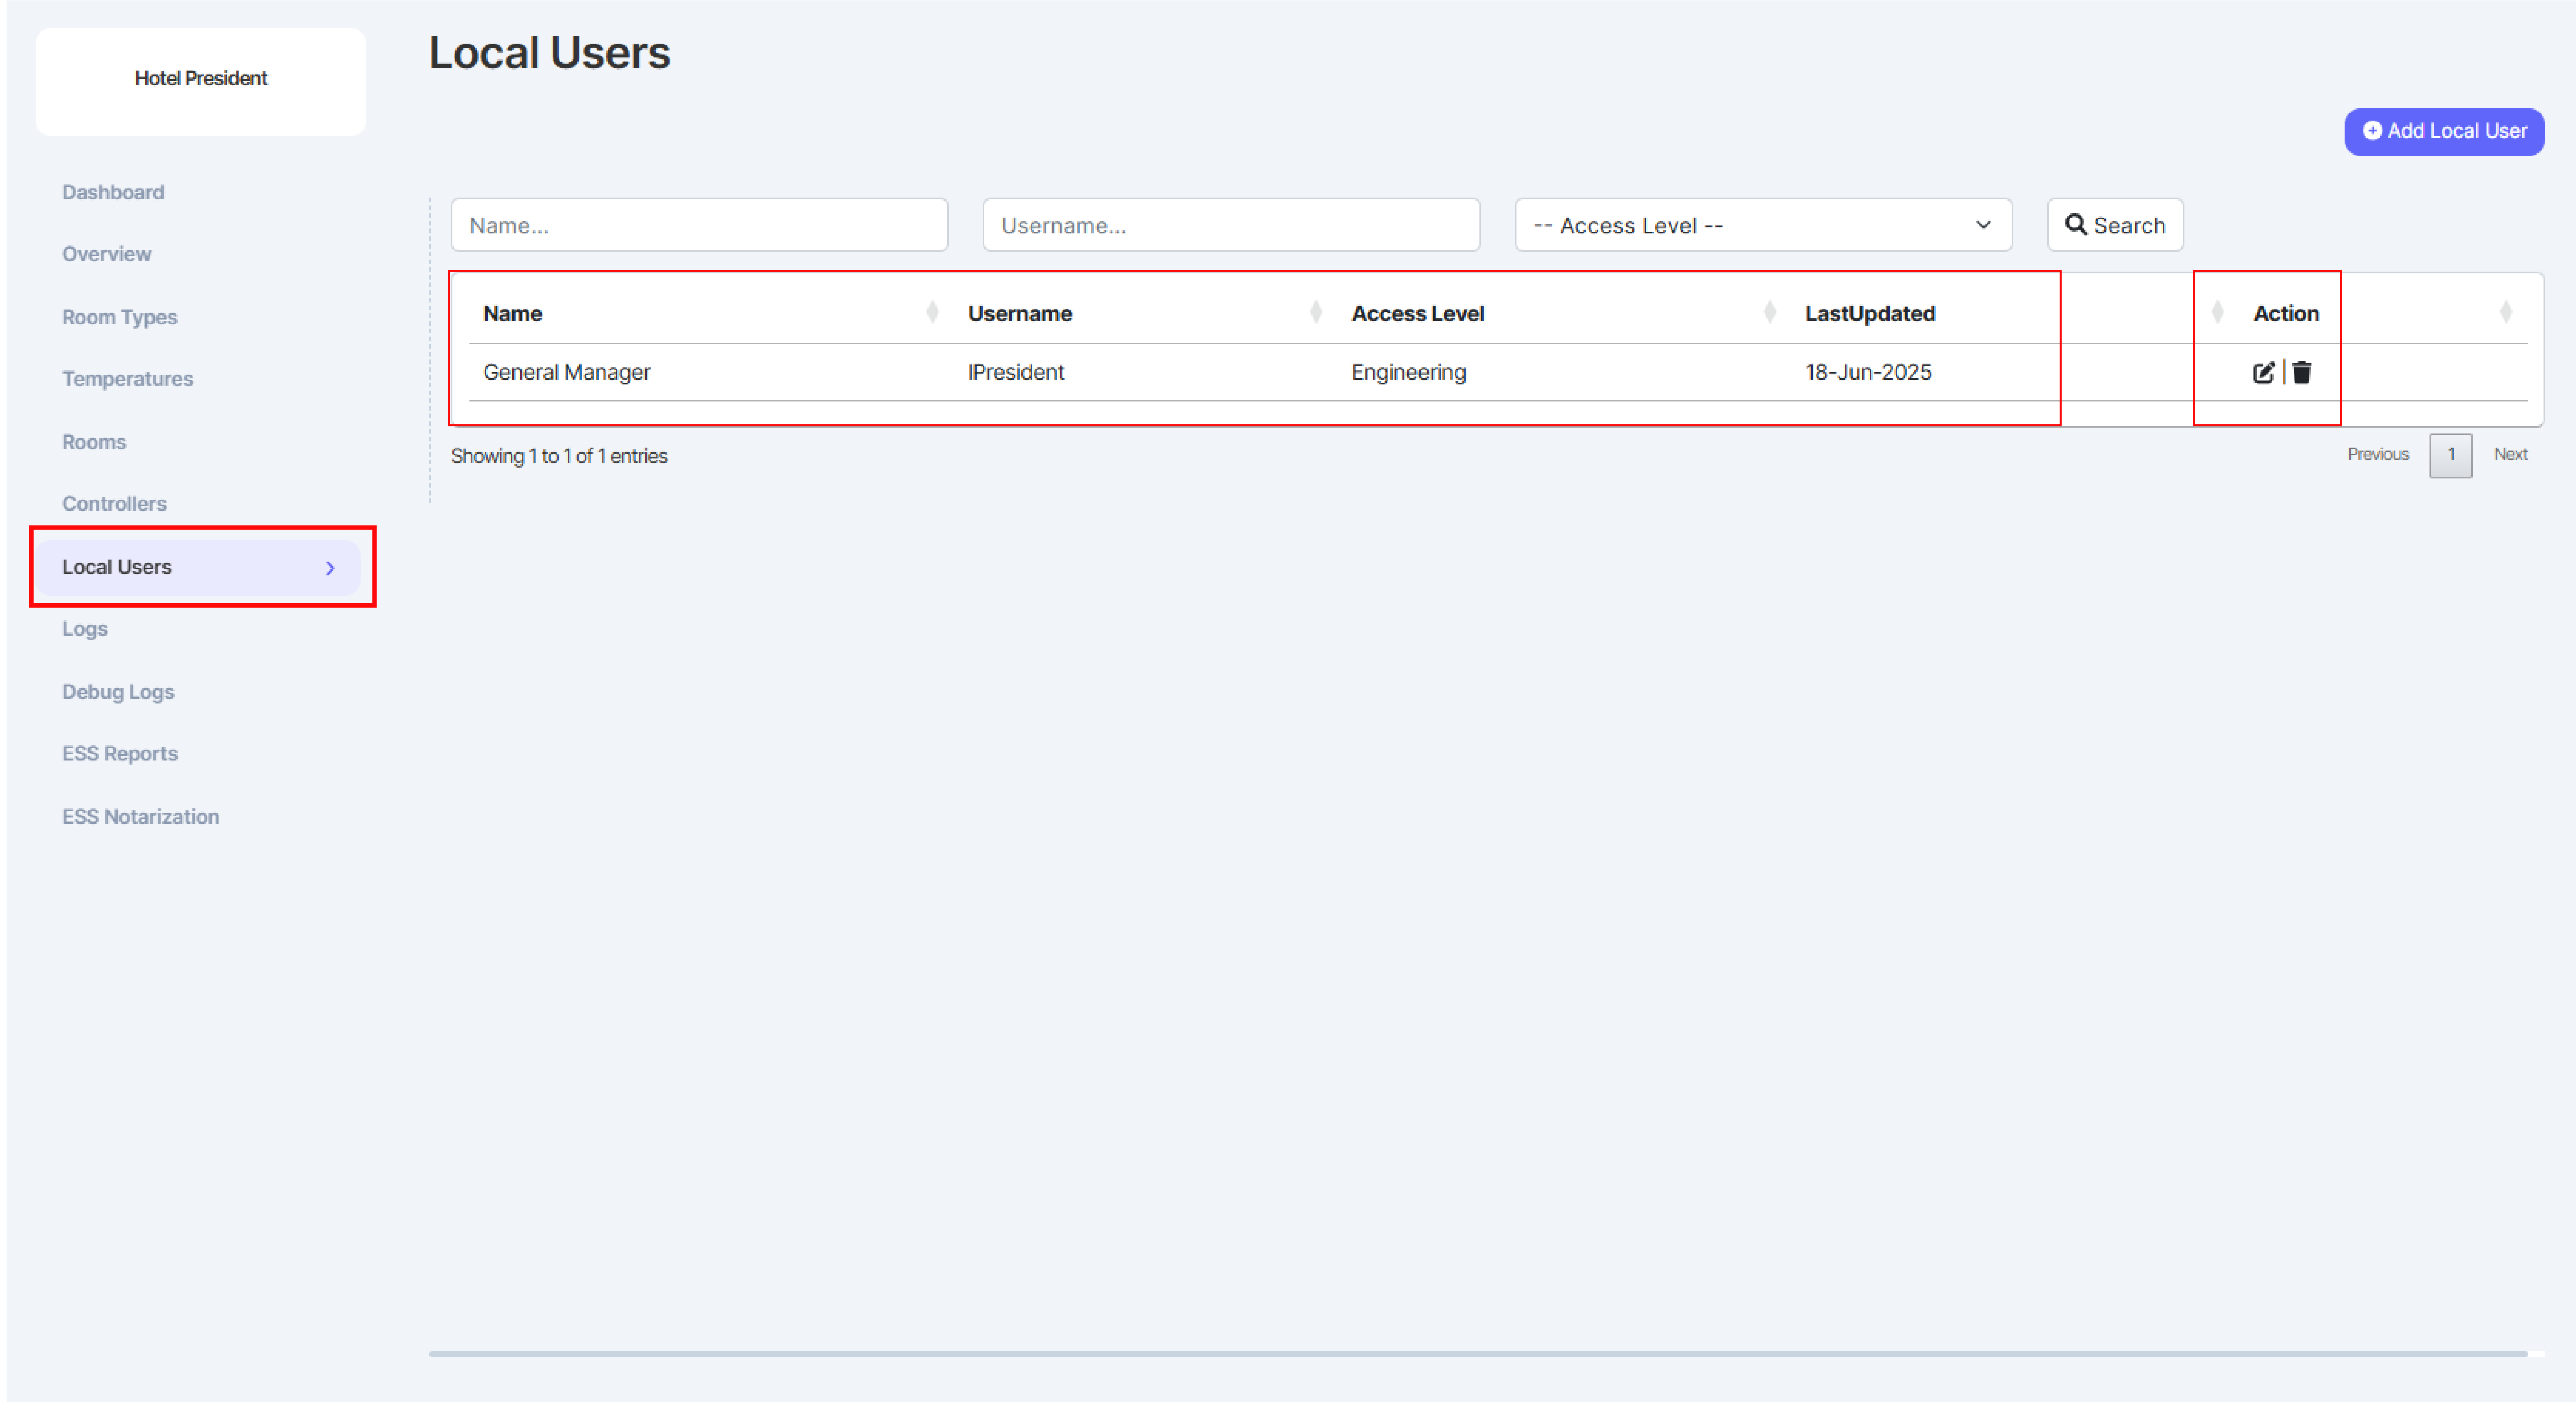
Task: Sort table by Name column arrows
Action: click(x=932, y=313)
